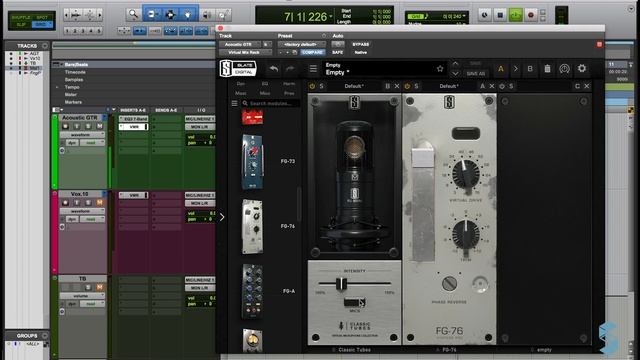Record-arm the Vox.10 track
The width and height of the screenshot is (640, 360).
[65, 202]
